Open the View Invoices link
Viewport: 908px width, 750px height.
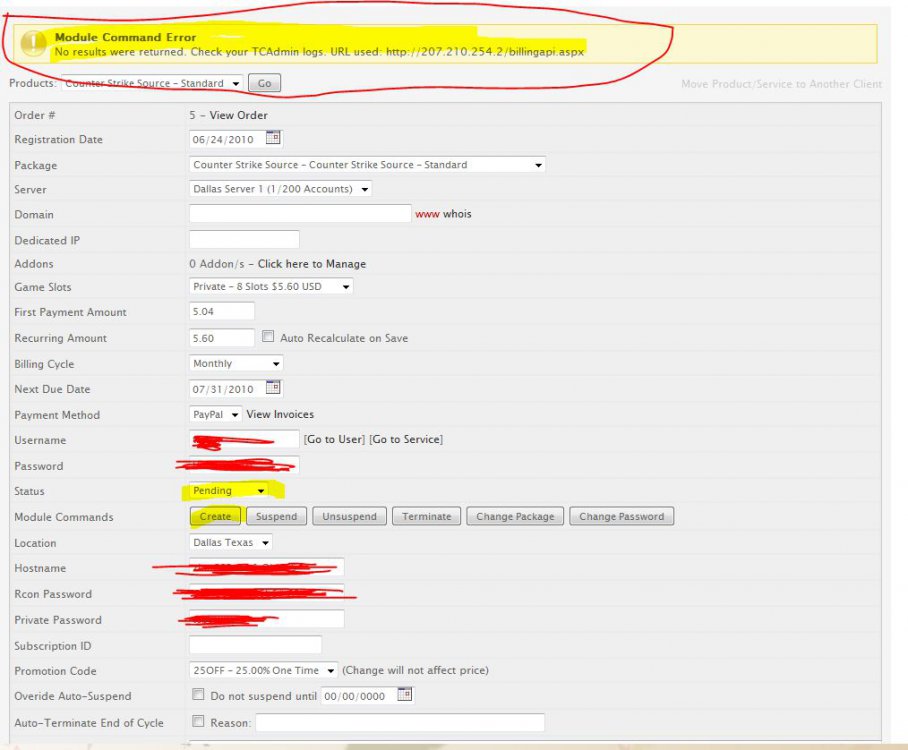click(280, 414)
